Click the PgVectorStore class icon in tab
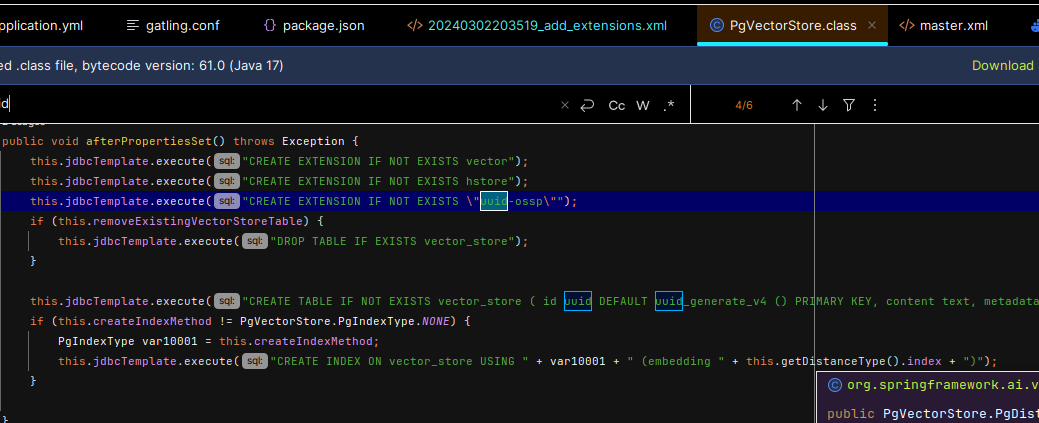Viewport: 1039px width, 423px height. point(716,25)
